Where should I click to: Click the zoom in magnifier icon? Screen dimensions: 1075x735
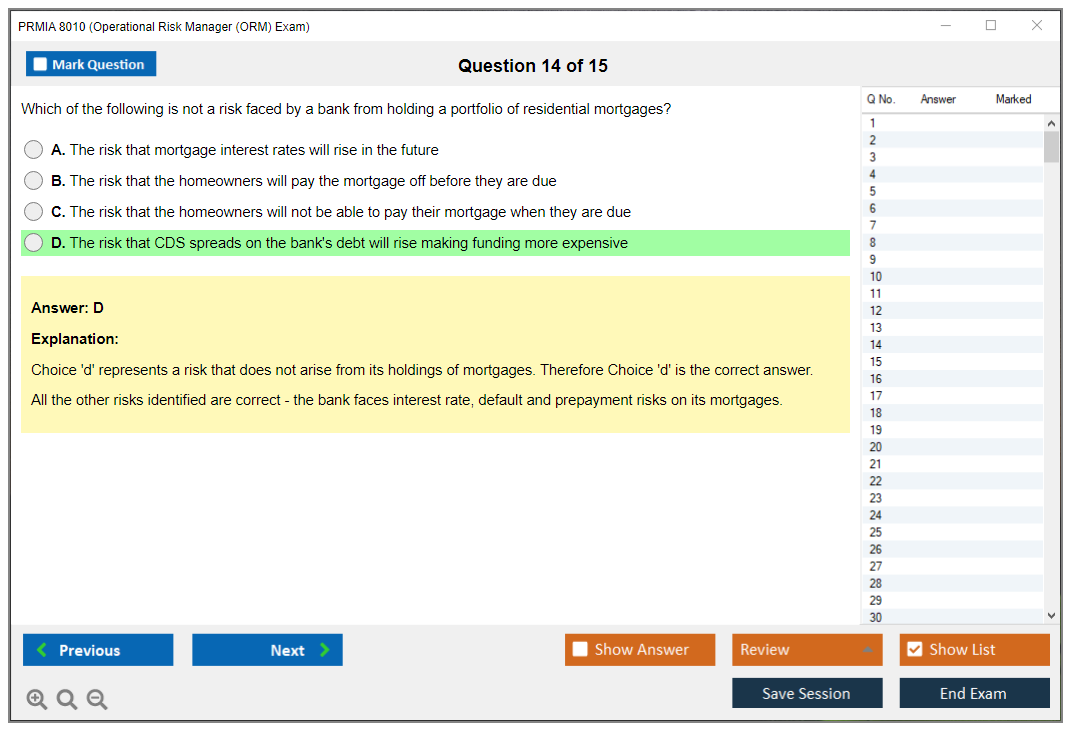tap(37, 700)
